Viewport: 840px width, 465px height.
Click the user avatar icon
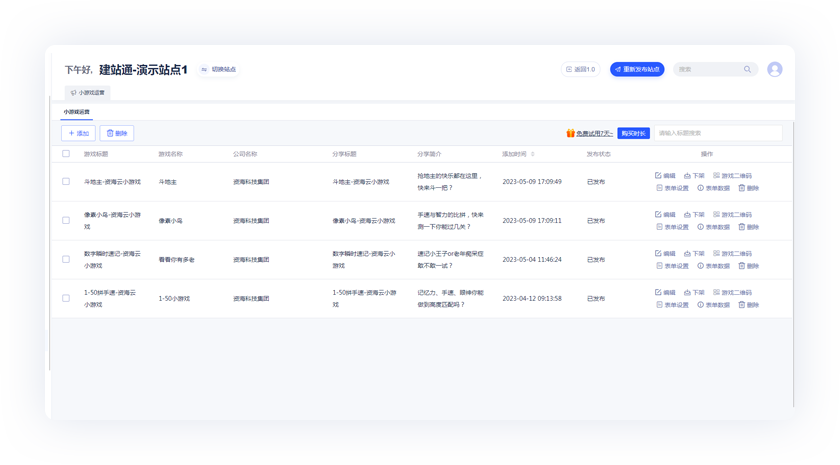click(x=774, y=69)
